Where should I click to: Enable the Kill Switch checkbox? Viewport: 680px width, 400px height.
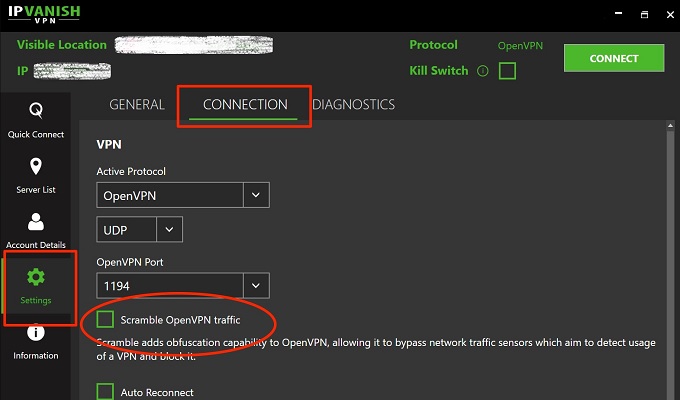tap(507, 71)
